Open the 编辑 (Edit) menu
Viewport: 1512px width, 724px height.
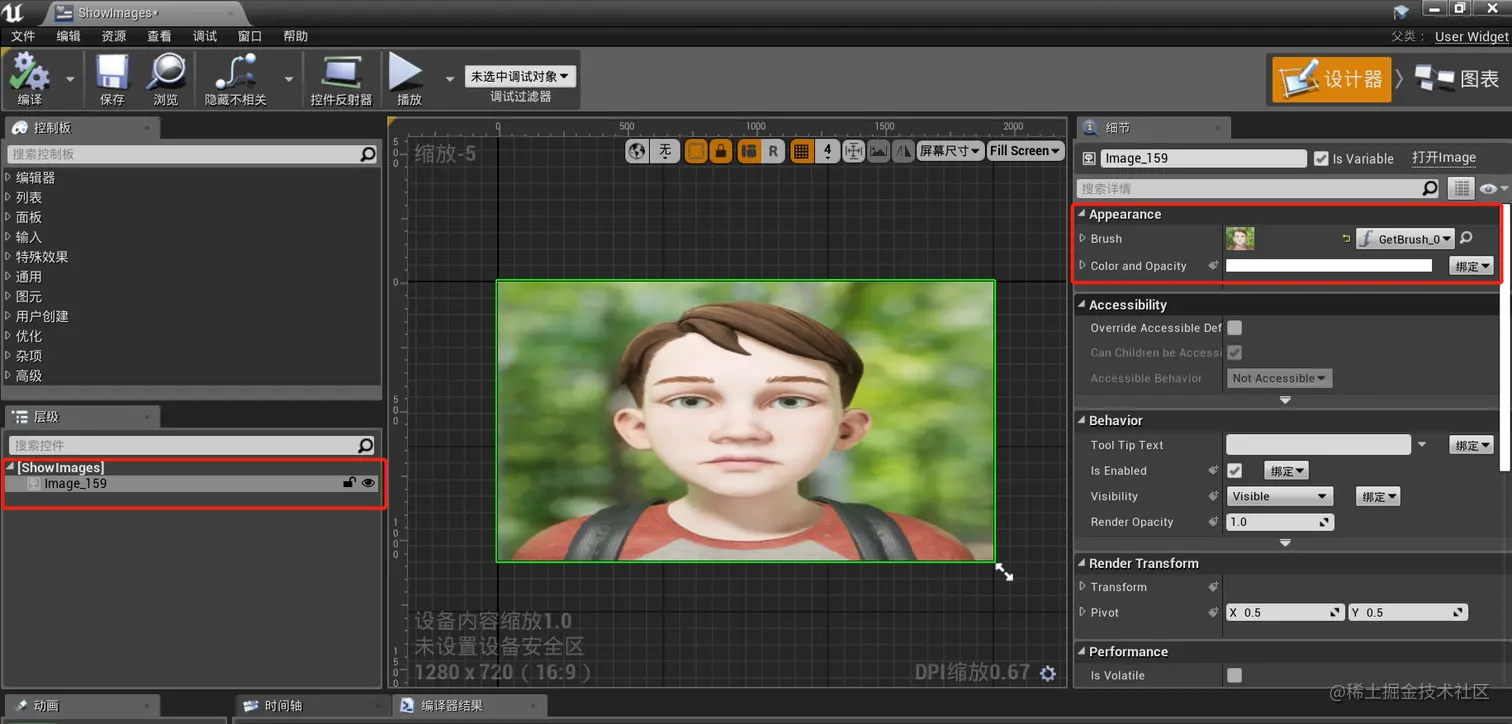[x=69, y=36]
